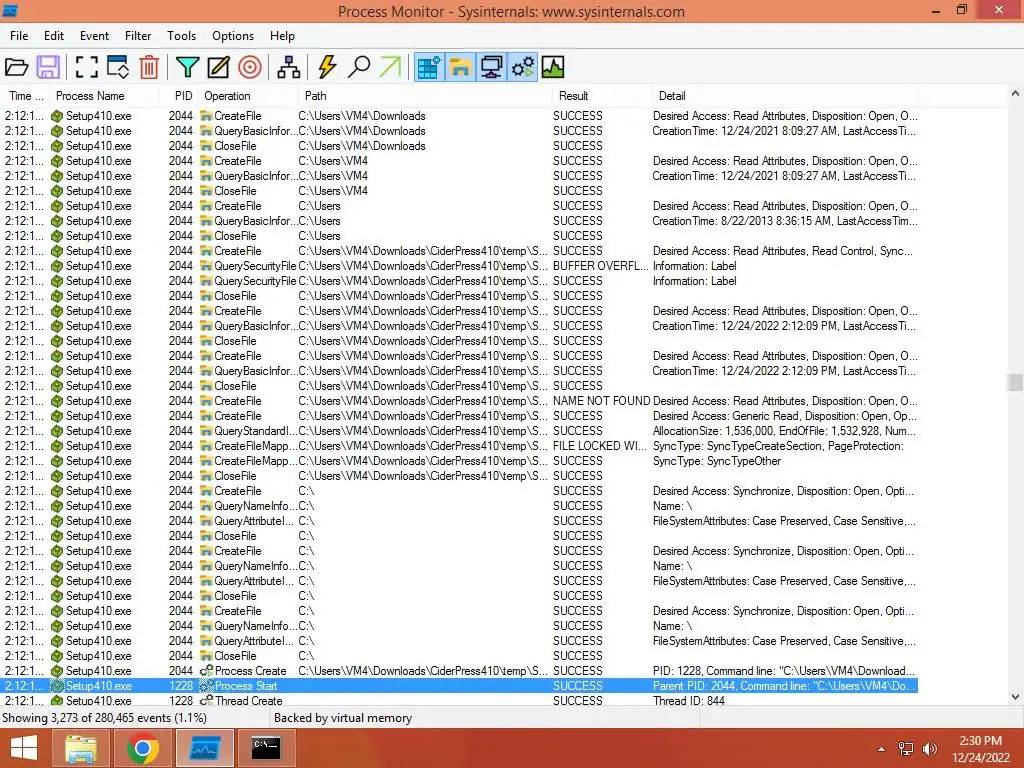
Task: Toggle Show Process and Thread Activity
Action: (x=523, y=67)
